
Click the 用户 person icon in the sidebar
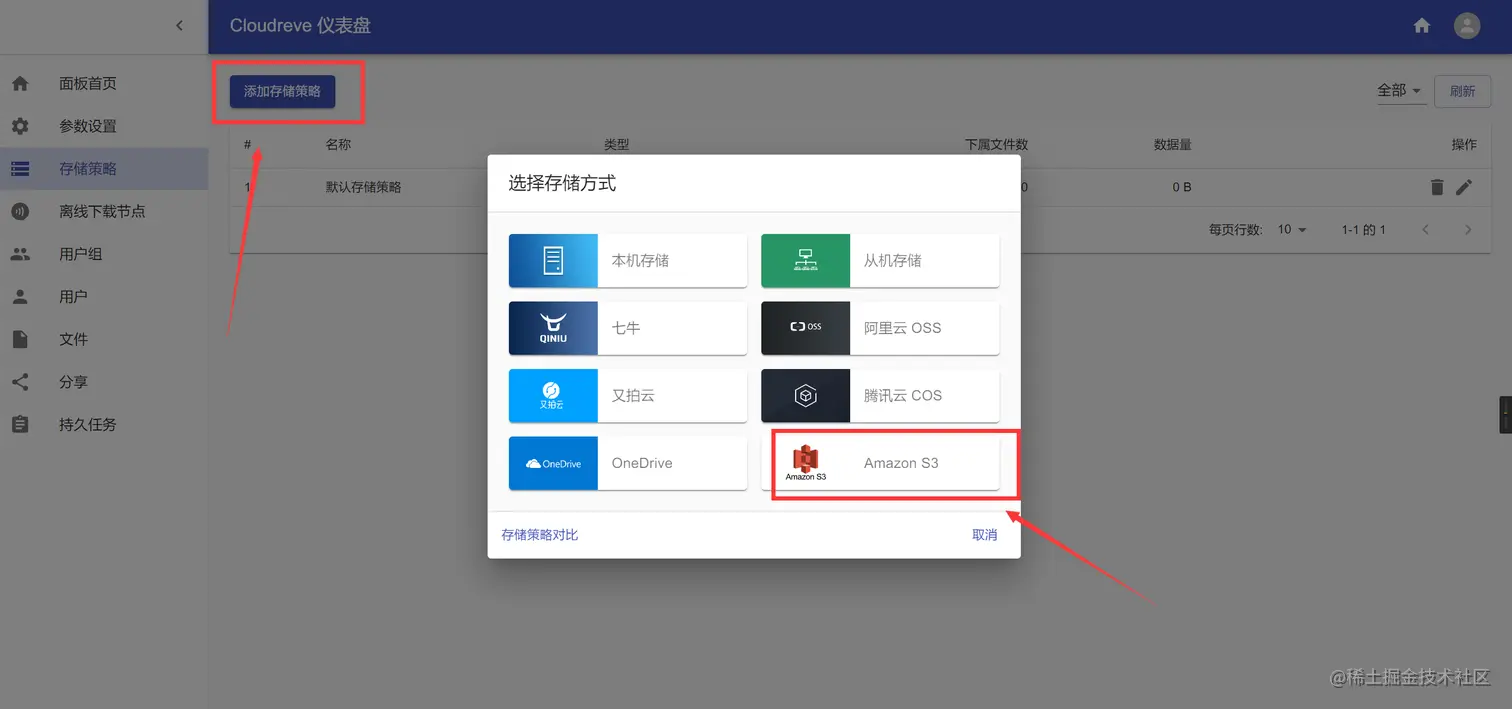pos(20,297)
